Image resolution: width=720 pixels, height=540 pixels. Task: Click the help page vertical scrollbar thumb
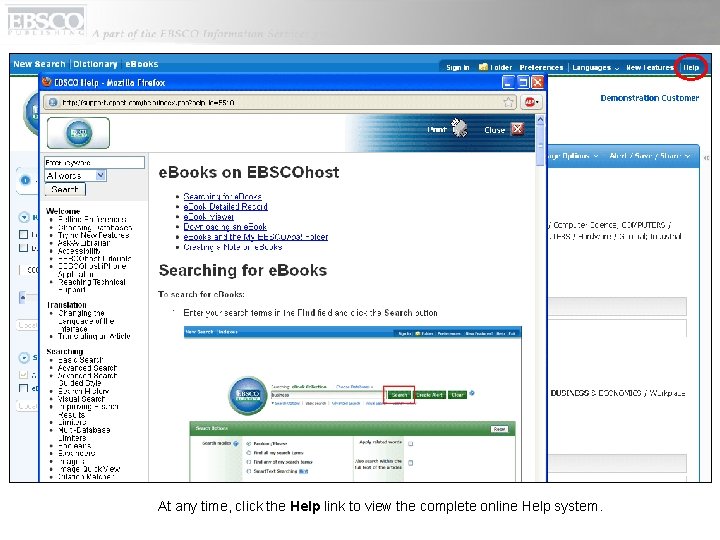[x=540, y=147]
